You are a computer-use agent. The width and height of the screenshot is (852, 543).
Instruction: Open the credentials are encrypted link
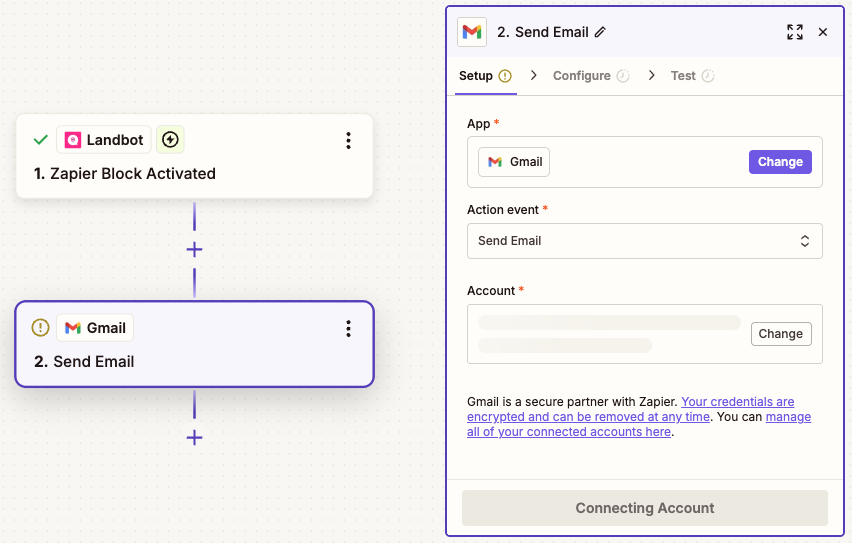pyautogui.click(x=737, y=402)
